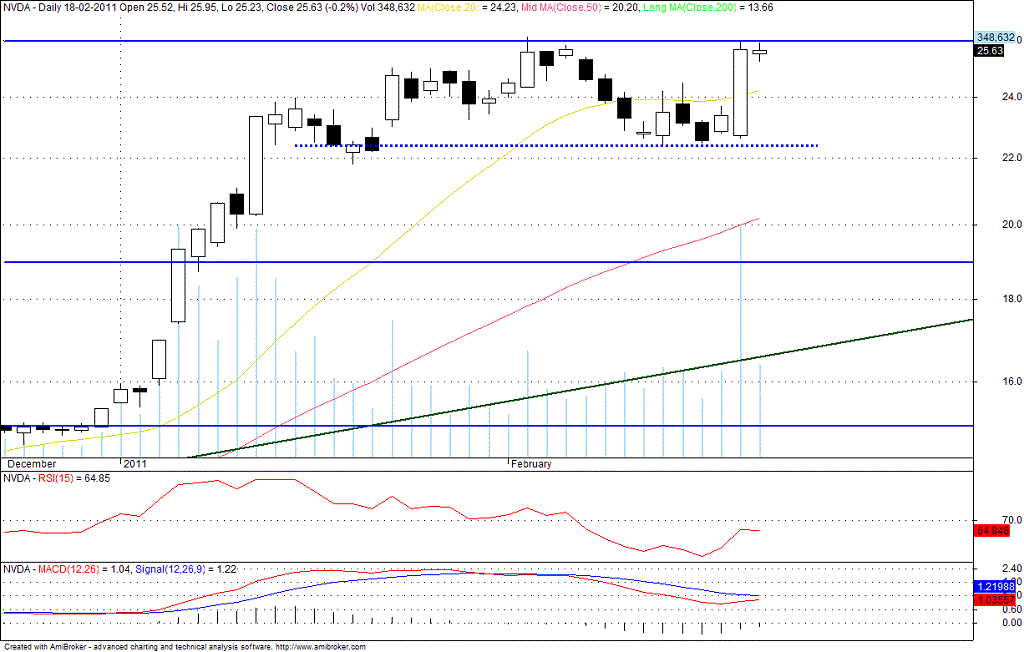Click the 18.0 price axis label
The width and height of the screenshot is (1024, 652).
(1012, 299)
